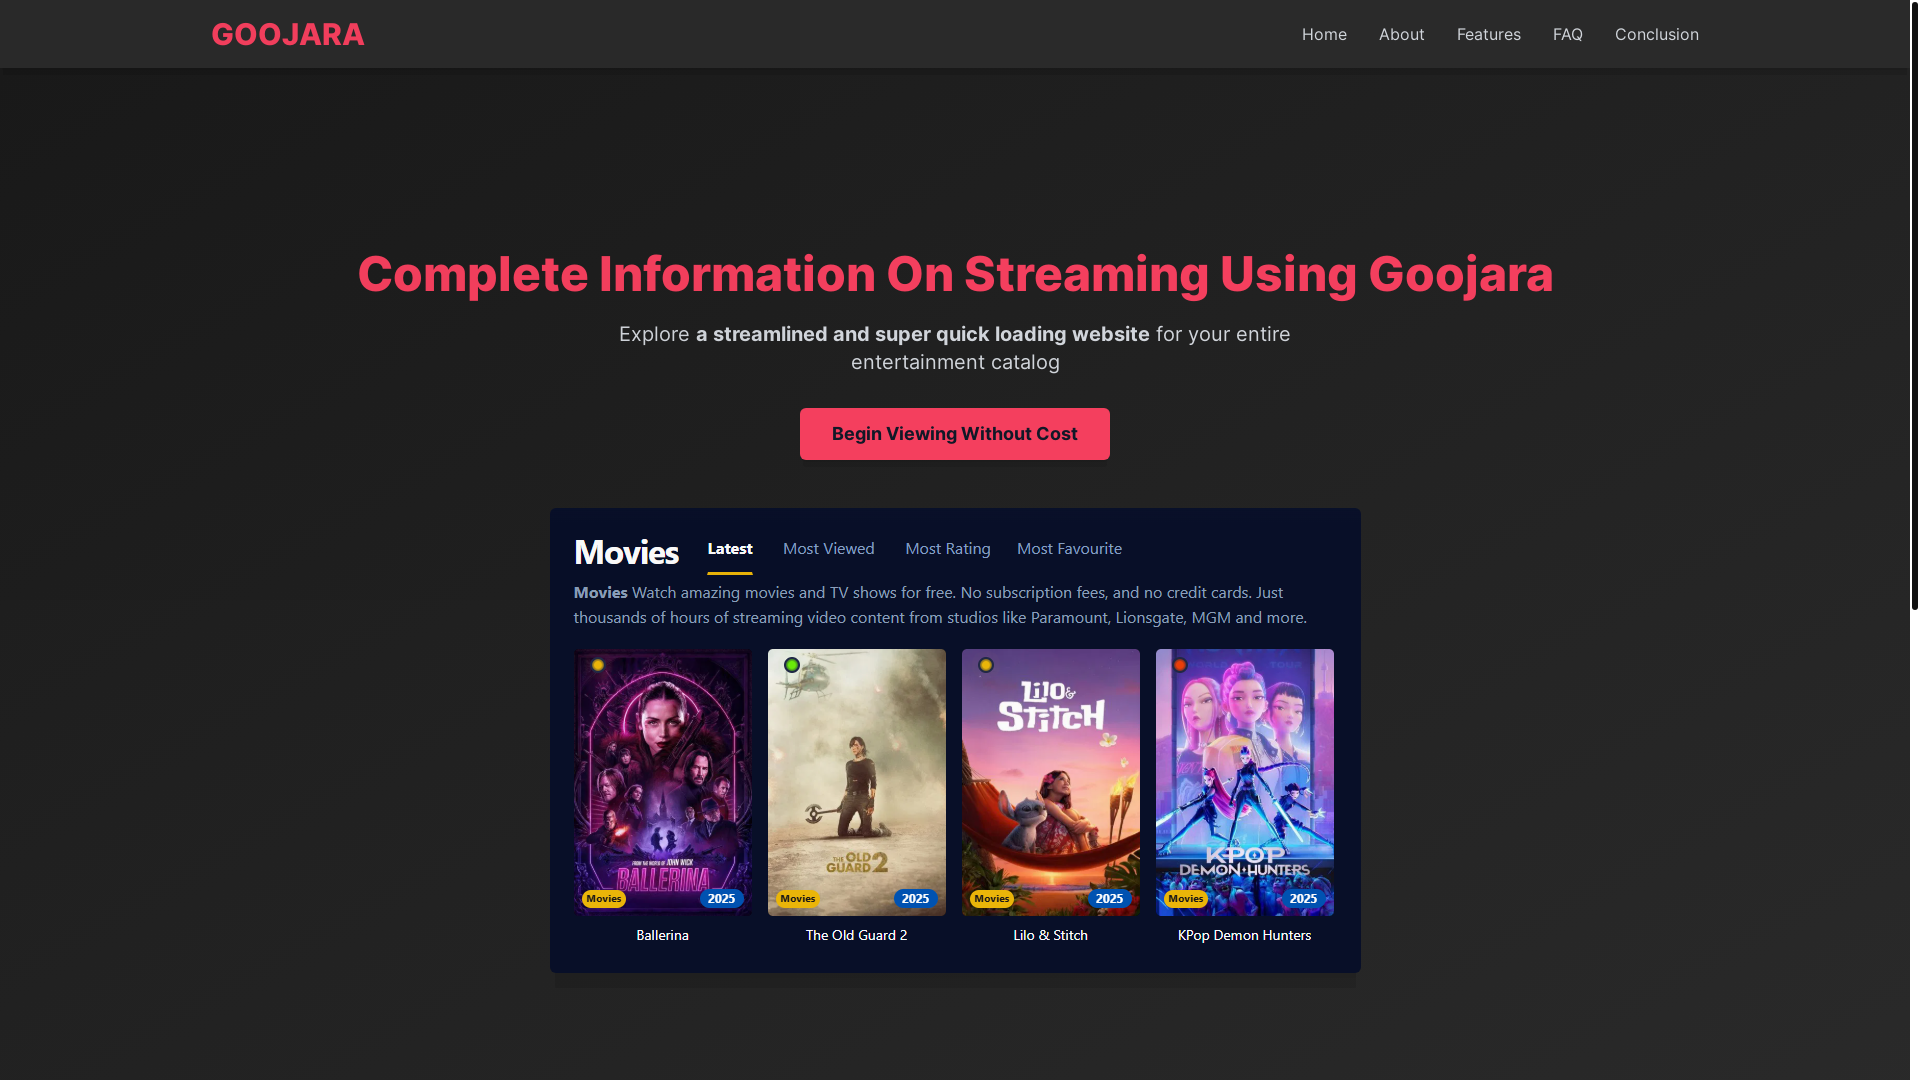Click the page vertical scrollbar thumb

click(x=1914, y=305)
